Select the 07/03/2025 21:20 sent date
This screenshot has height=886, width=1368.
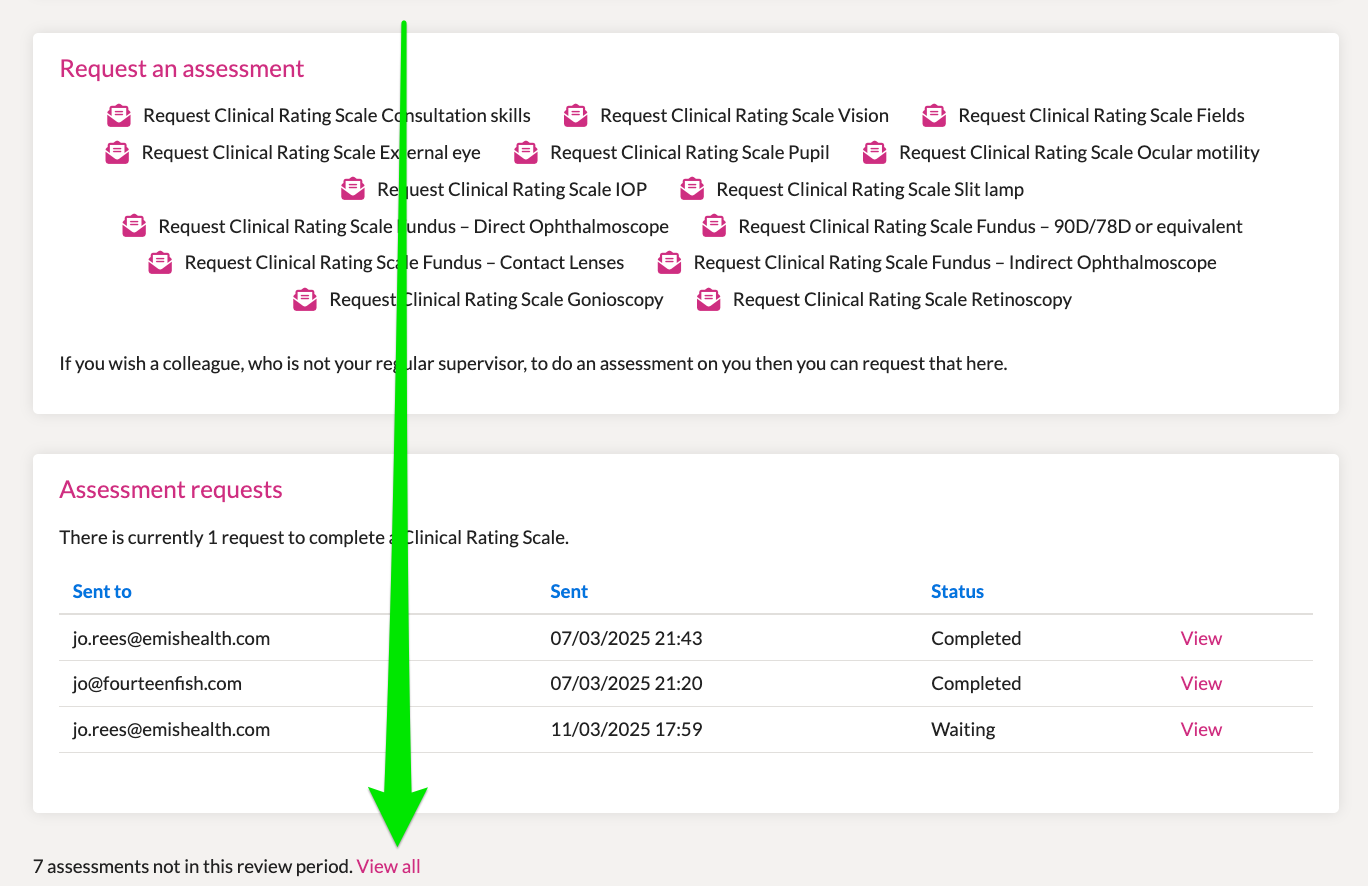(626, 684)
